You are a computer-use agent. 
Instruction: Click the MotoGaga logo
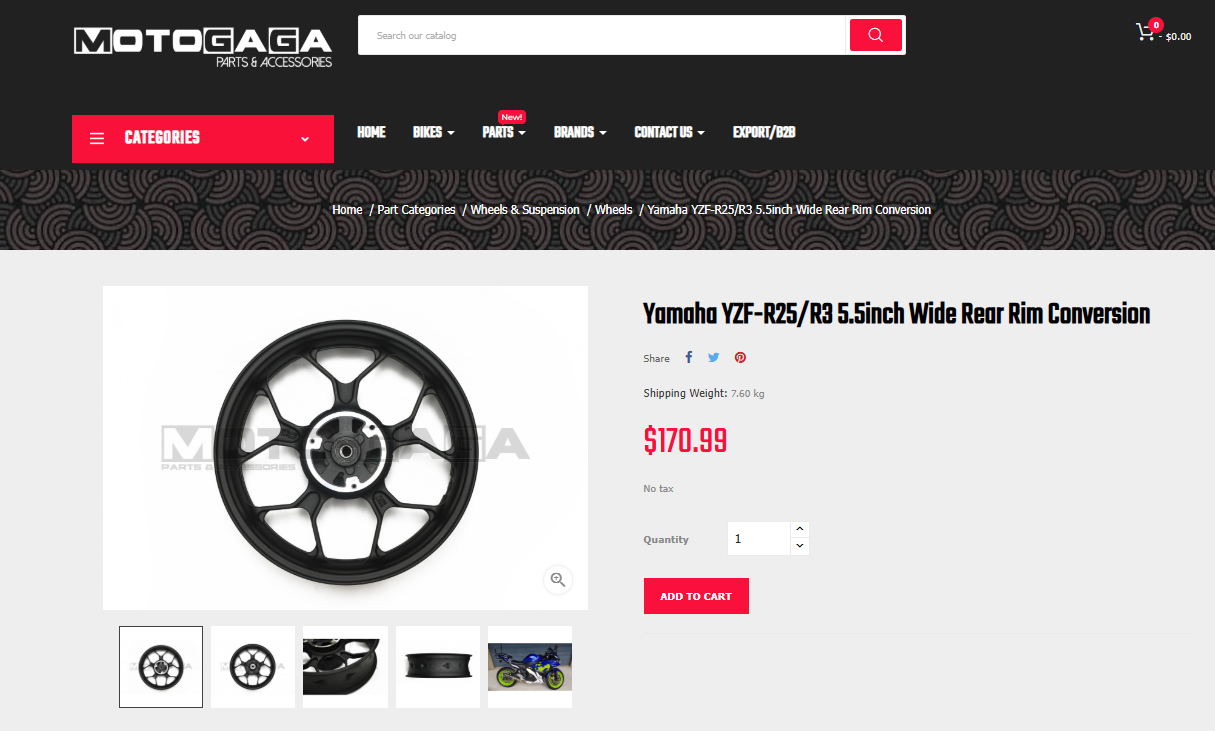(x=202, y=47)
